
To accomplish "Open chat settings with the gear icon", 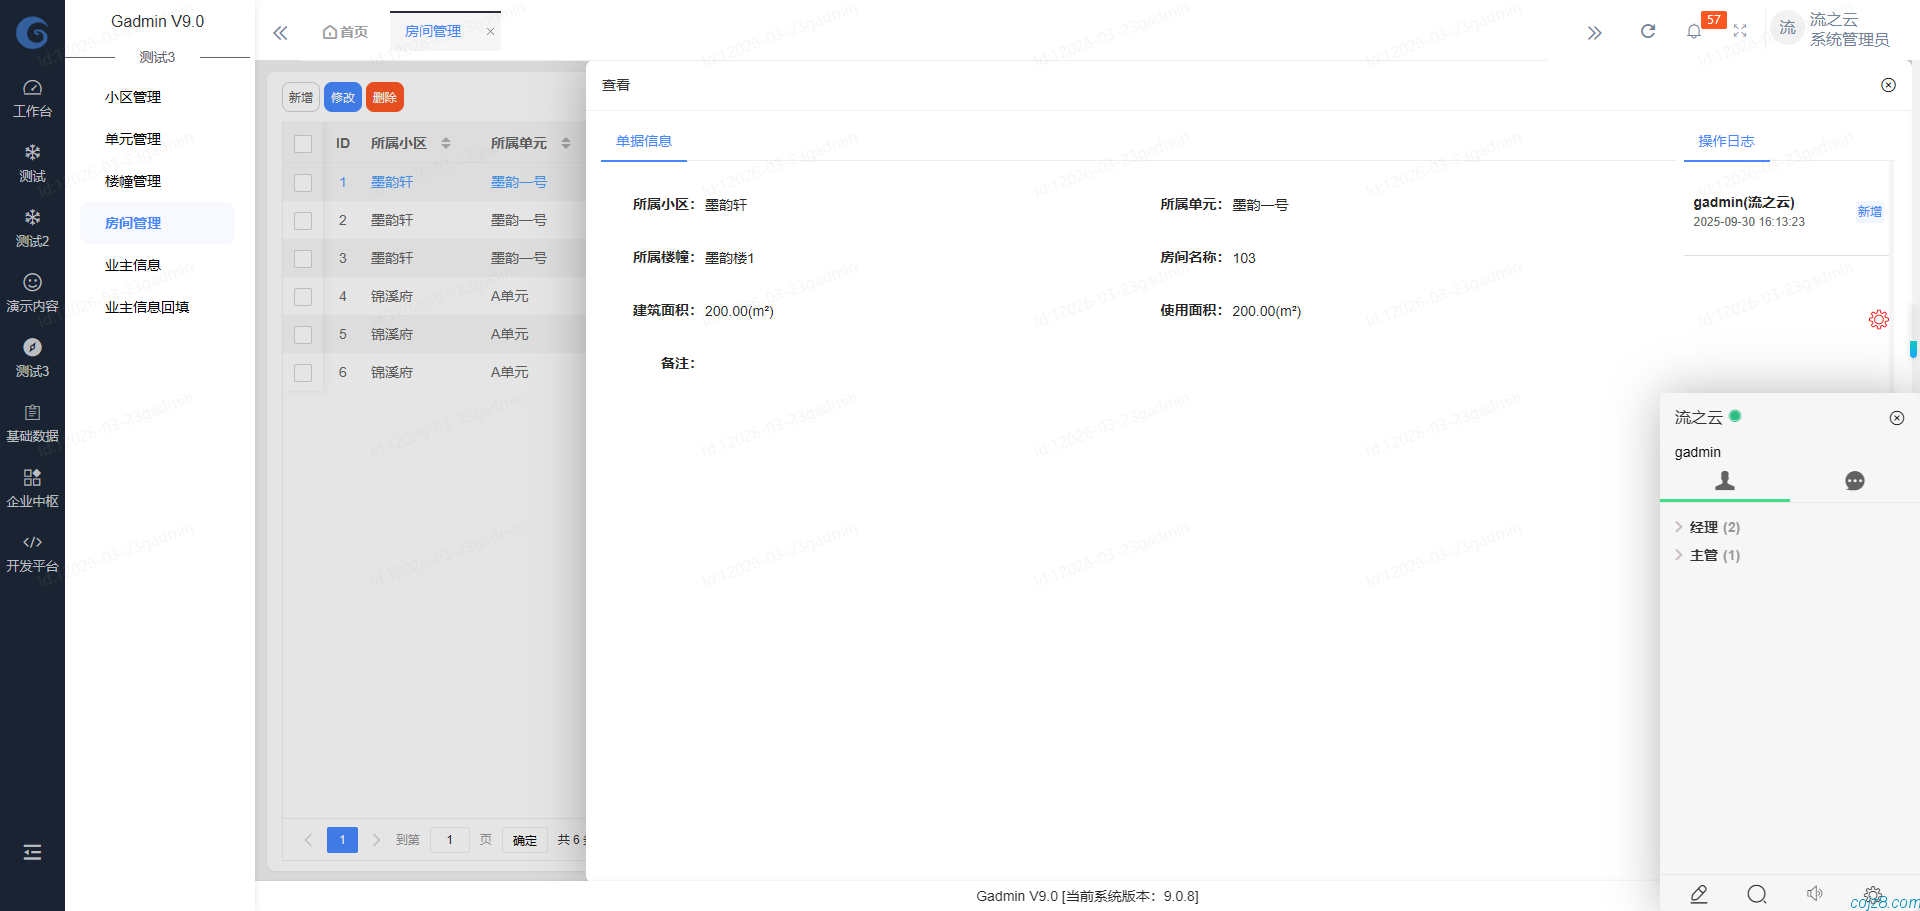I will click(x=1873, y=895).
